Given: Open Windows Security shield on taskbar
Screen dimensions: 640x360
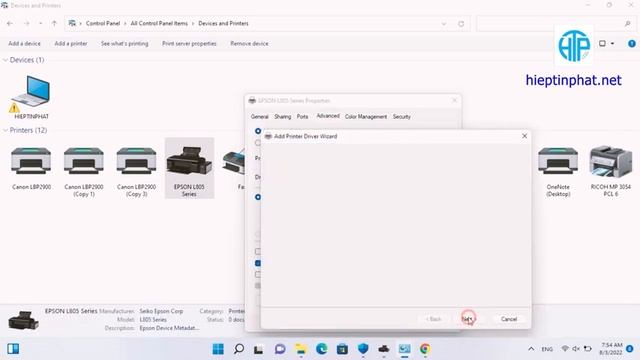Looking at the screenshot, I should pos(363,349).
